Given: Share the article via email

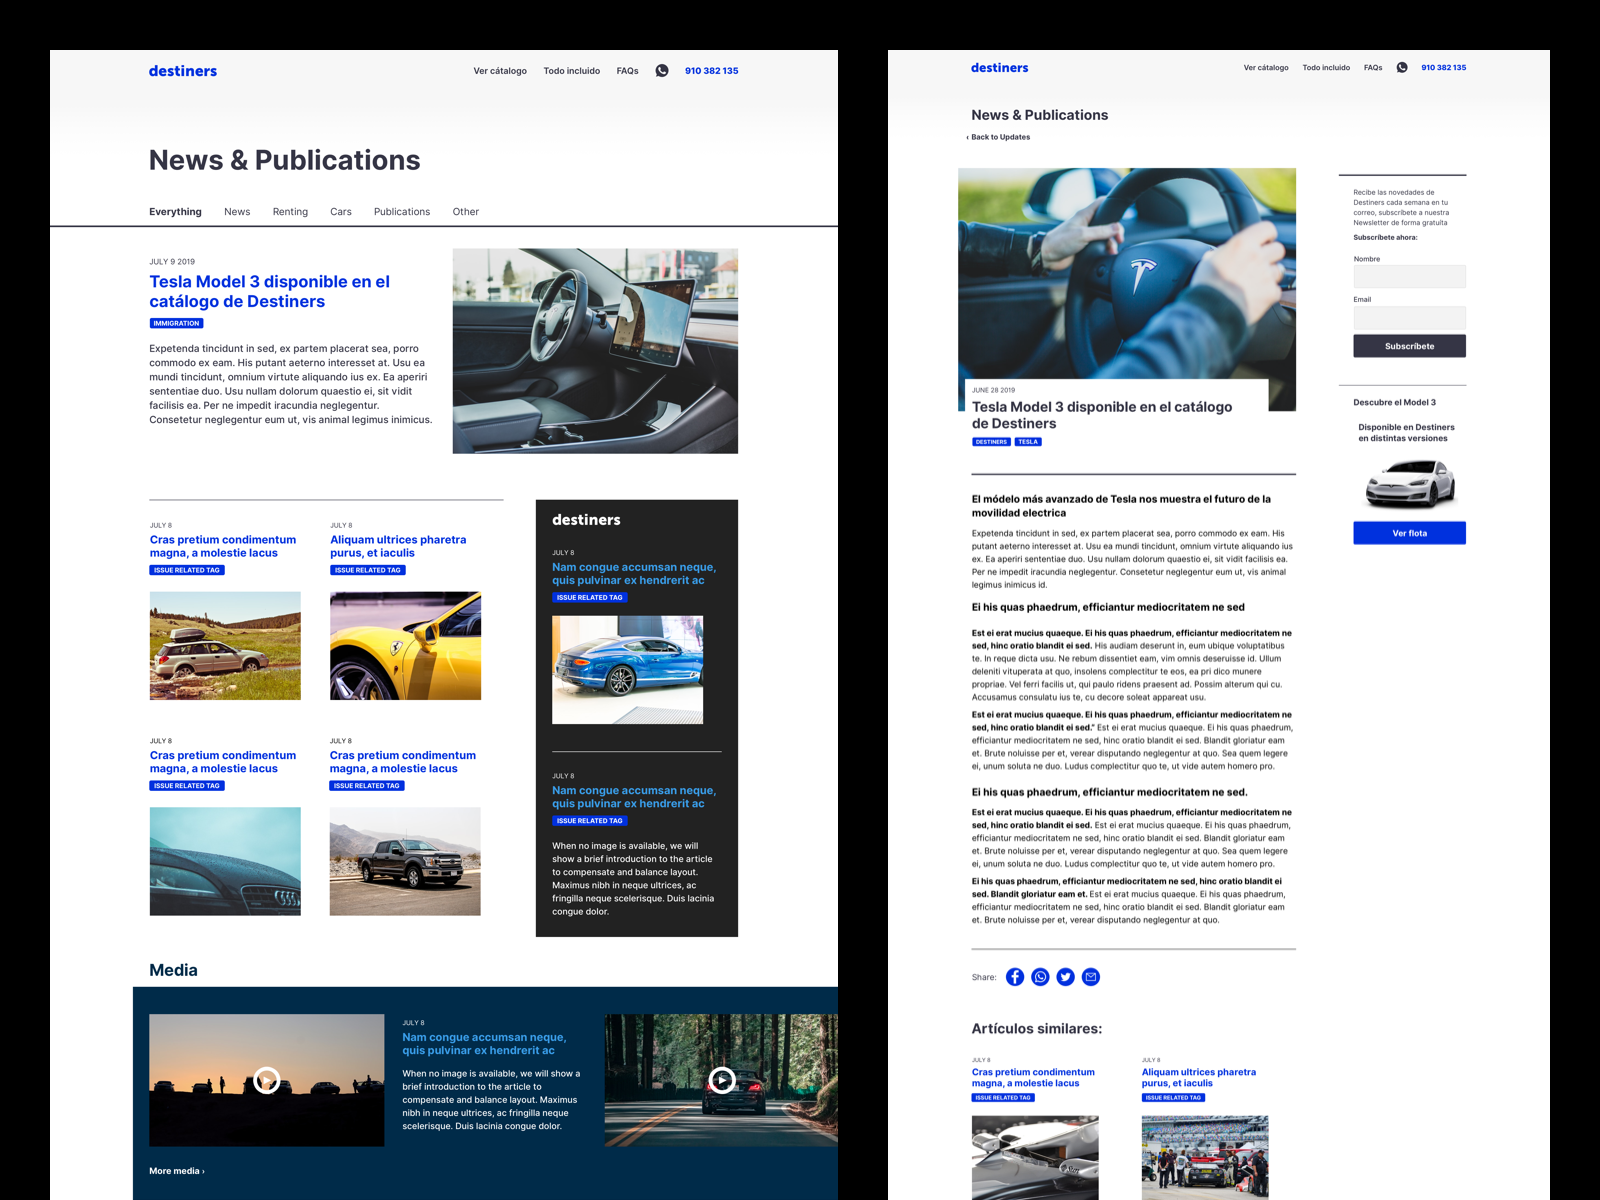Looking at the screenshot, I should 1090,977.
